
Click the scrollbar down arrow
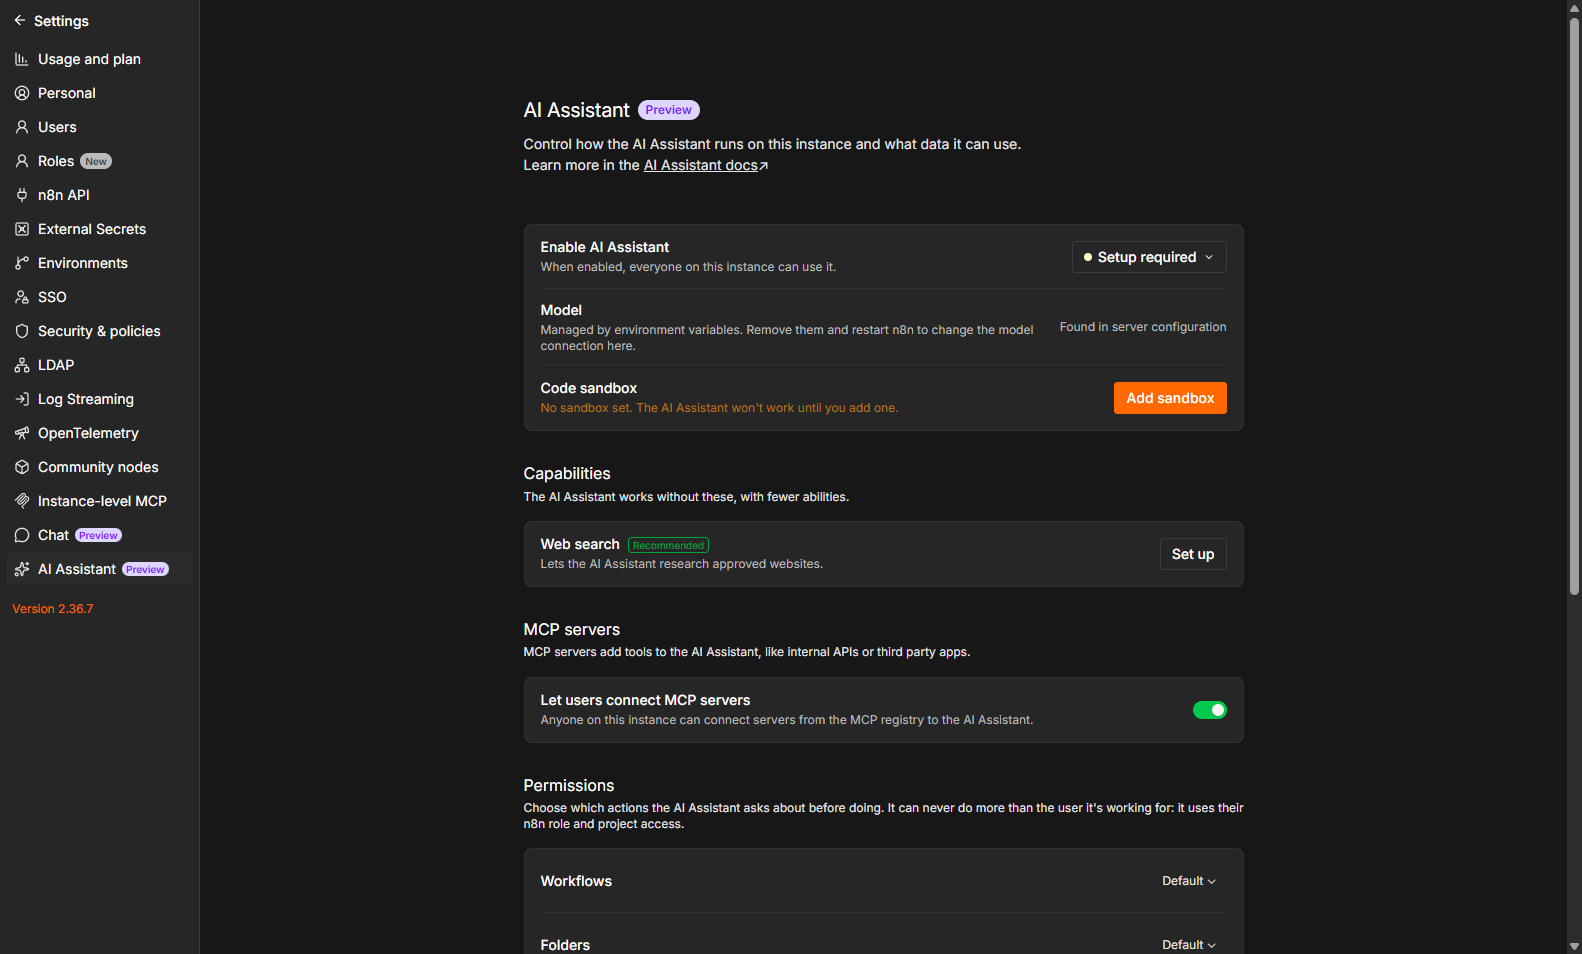pos(1574,946)
